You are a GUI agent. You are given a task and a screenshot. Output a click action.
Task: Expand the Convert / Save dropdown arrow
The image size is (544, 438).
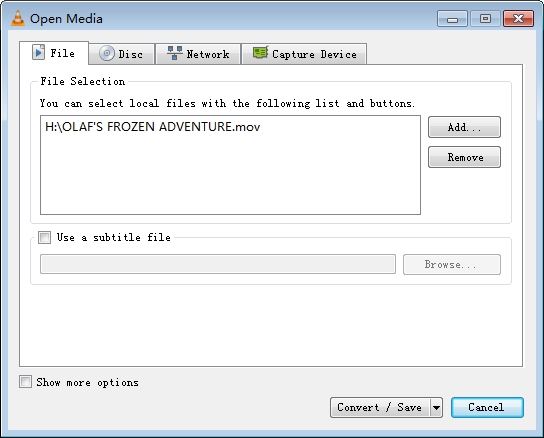pyautogui.click(x=436, y=407)
